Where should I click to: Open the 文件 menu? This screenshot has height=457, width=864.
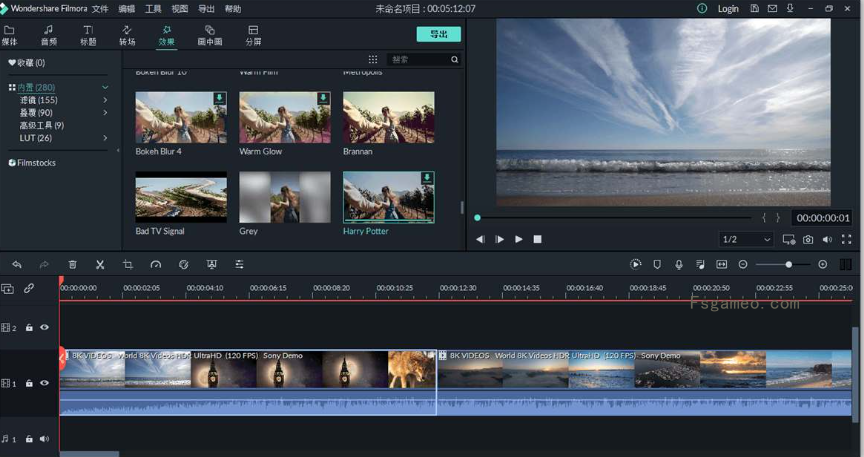(100, 9)
